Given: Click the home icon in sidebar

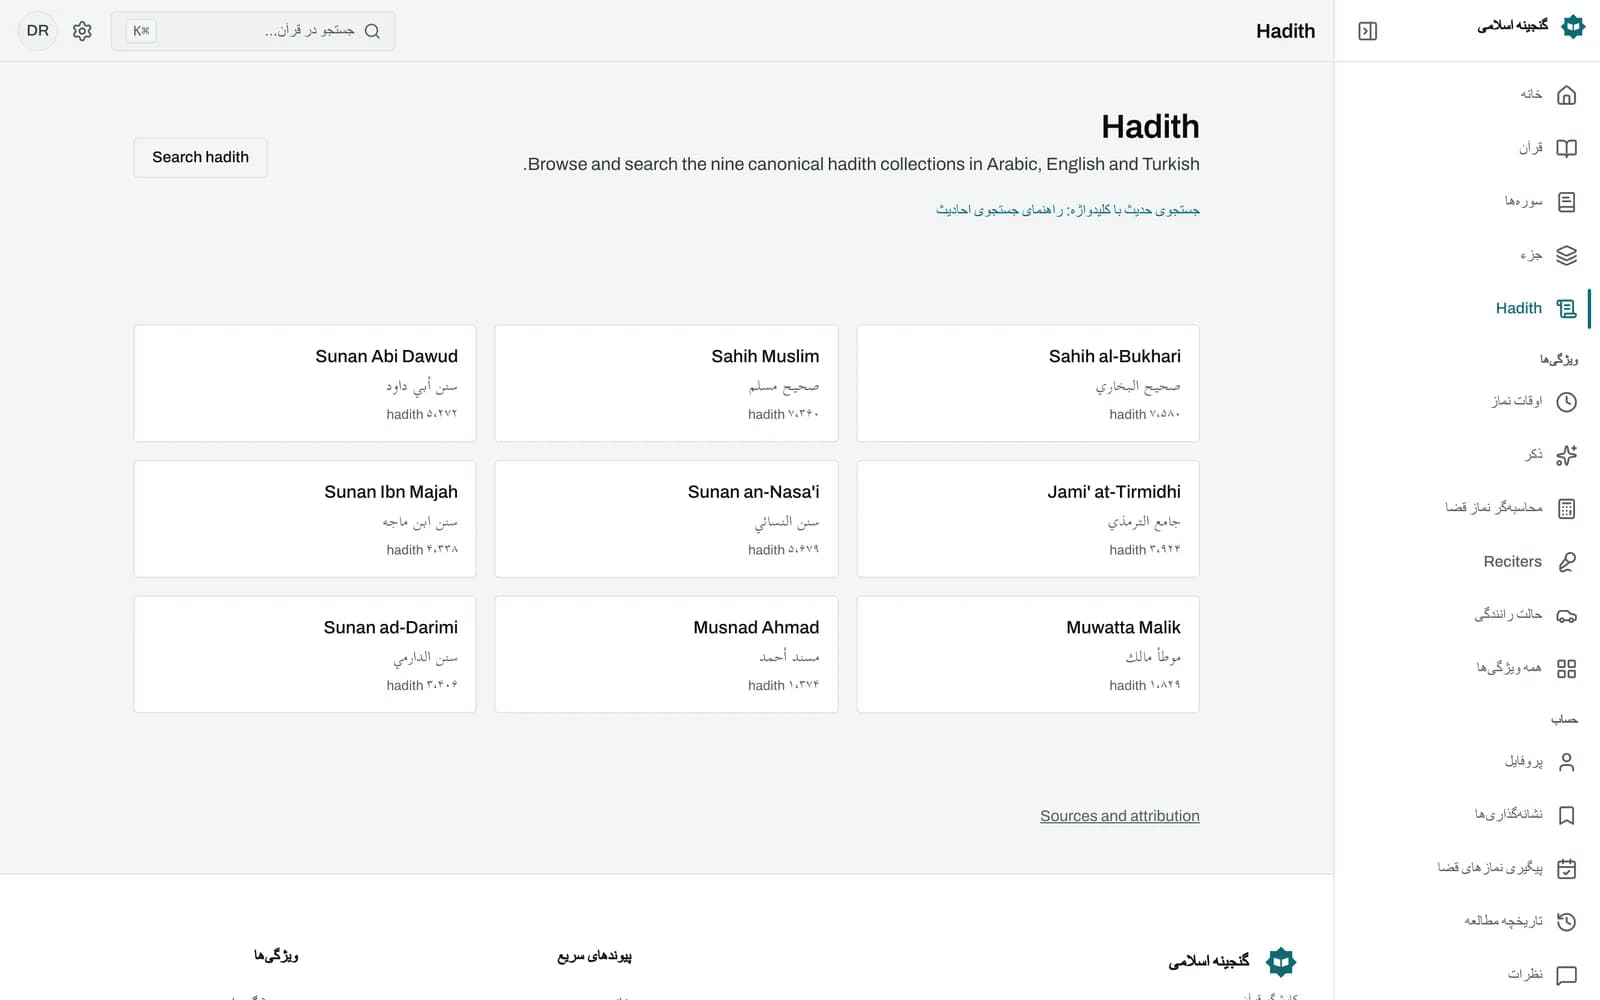Looking at the screenshot, I should [x=1566, y=95].
